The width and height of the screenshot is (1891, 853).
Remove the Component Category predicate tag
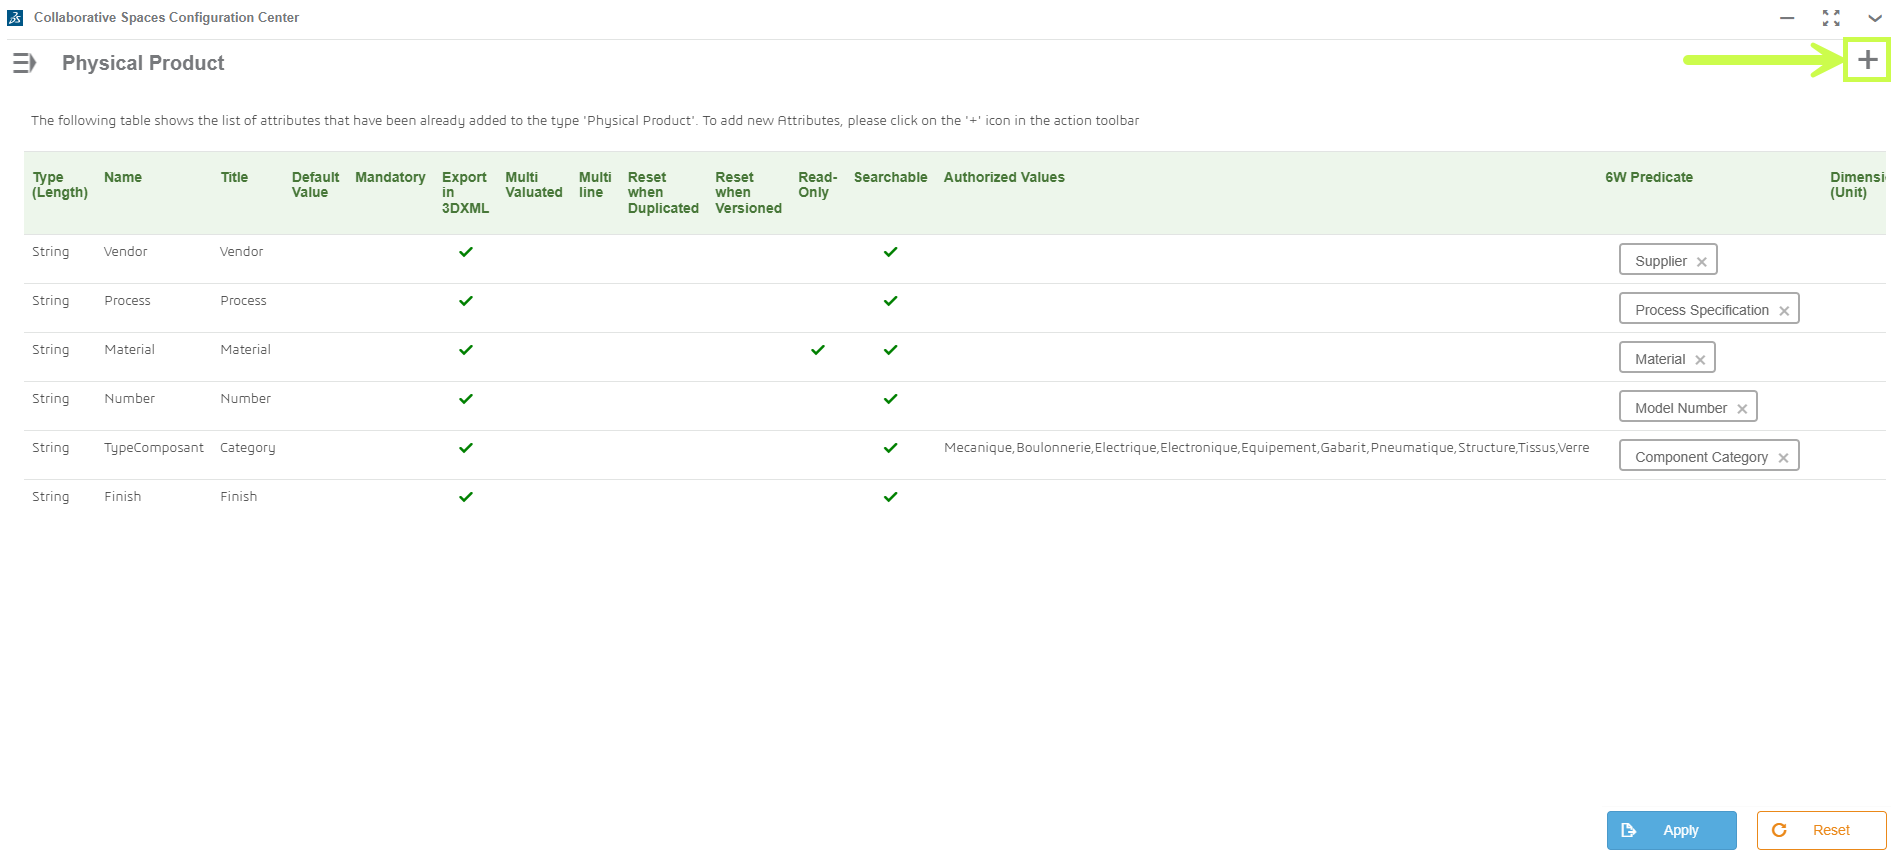tap(1783, 458)
